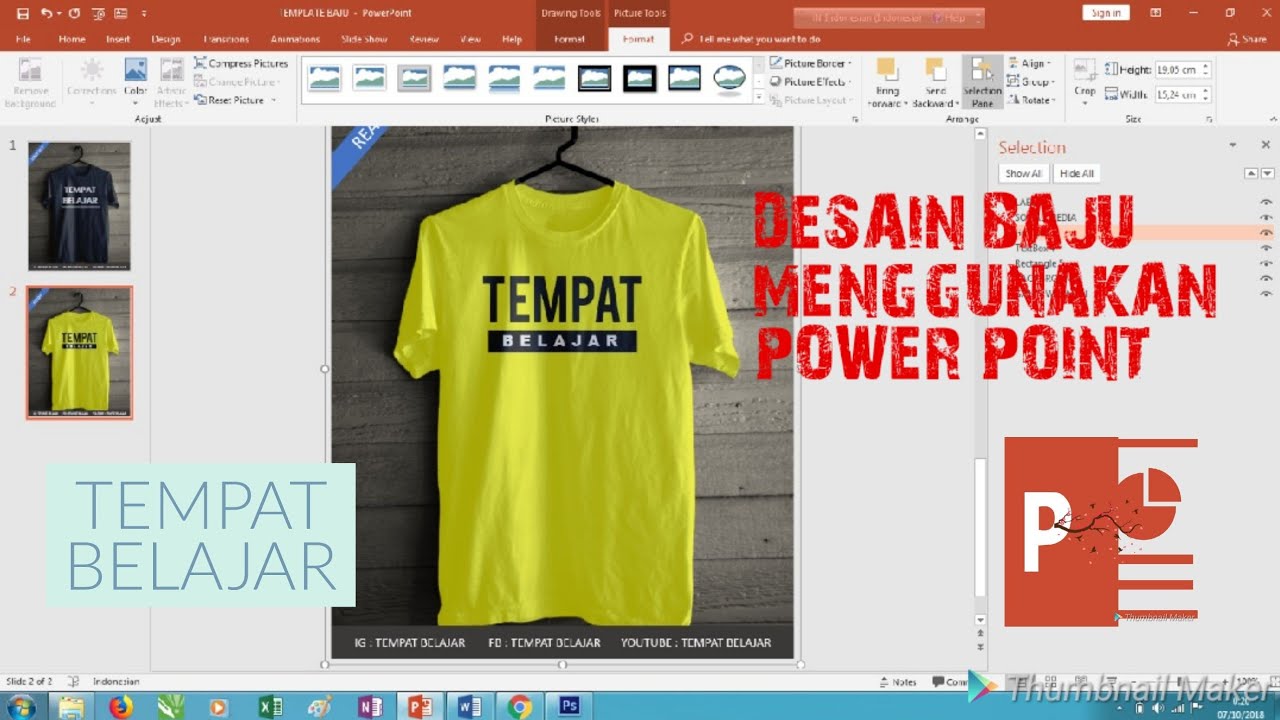Open Windows Start menu
The image size is (1280, 720).
(x=20, y=707)
